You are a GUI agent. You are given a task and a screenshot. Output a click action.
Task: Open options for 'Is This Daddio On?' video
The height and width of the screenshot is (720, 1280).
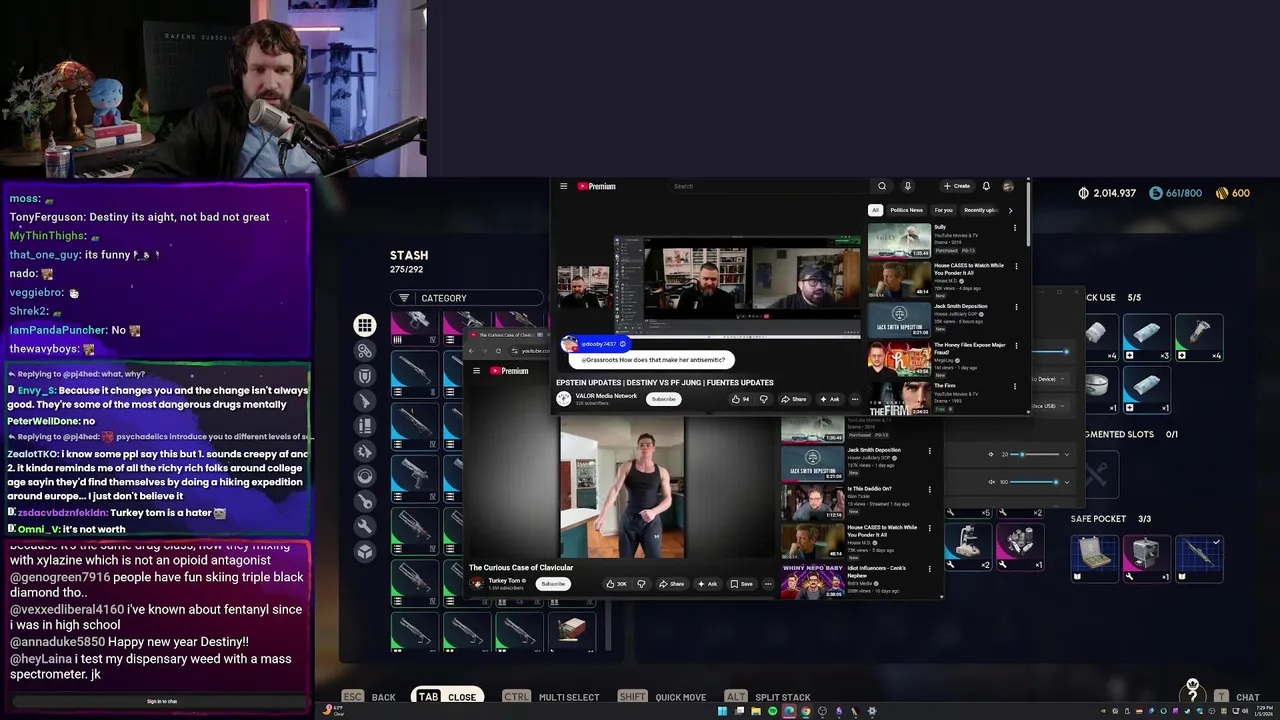(x=930, y=490)
